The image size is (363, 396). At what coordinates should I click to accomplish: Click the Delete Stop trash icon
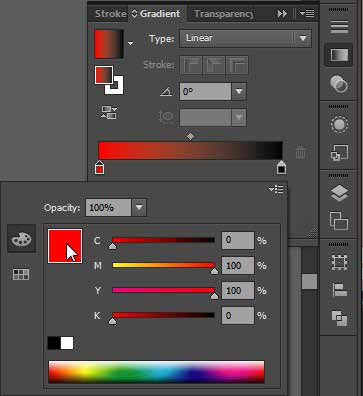coord(301,152)
